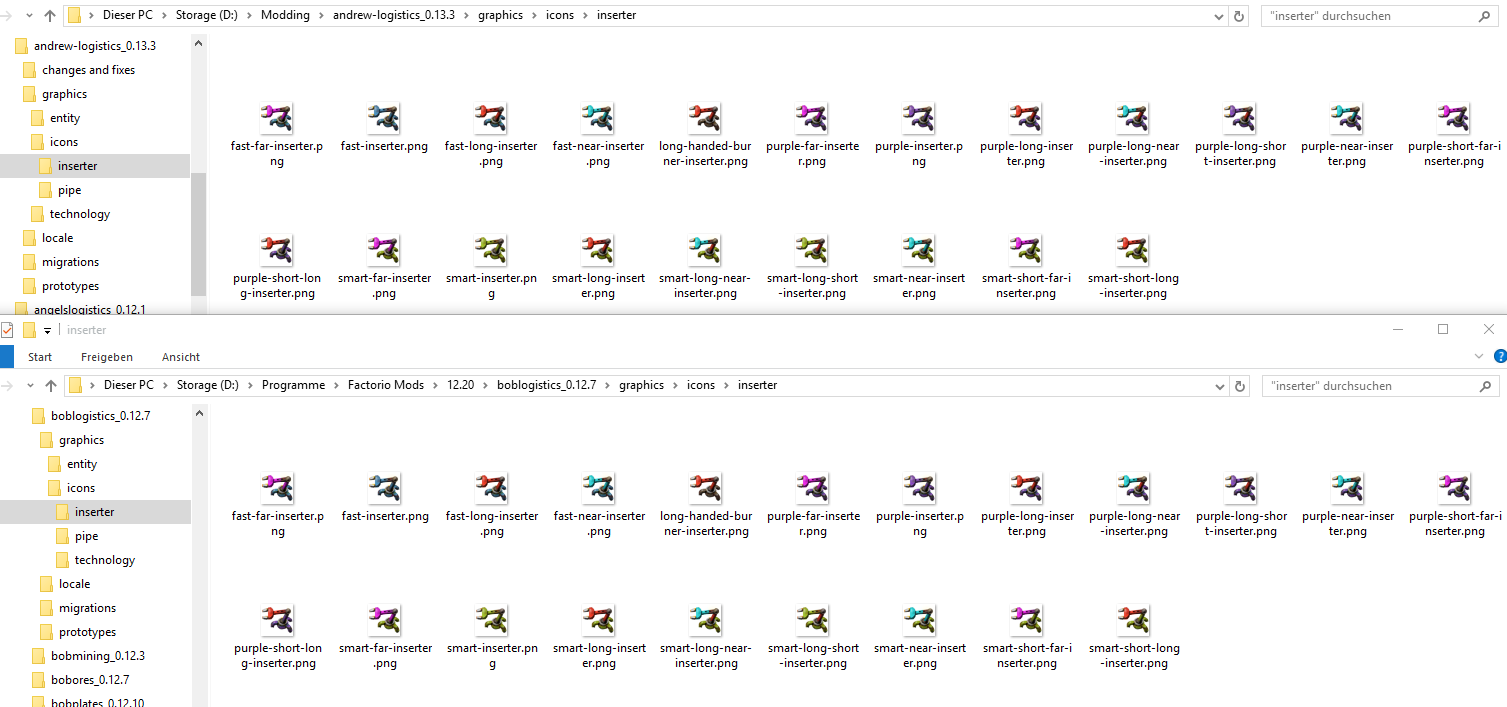This screenshot has height=707, width=1507.
Task: Go up one level in the andrew-logistics window
Action: pos(50,16)
